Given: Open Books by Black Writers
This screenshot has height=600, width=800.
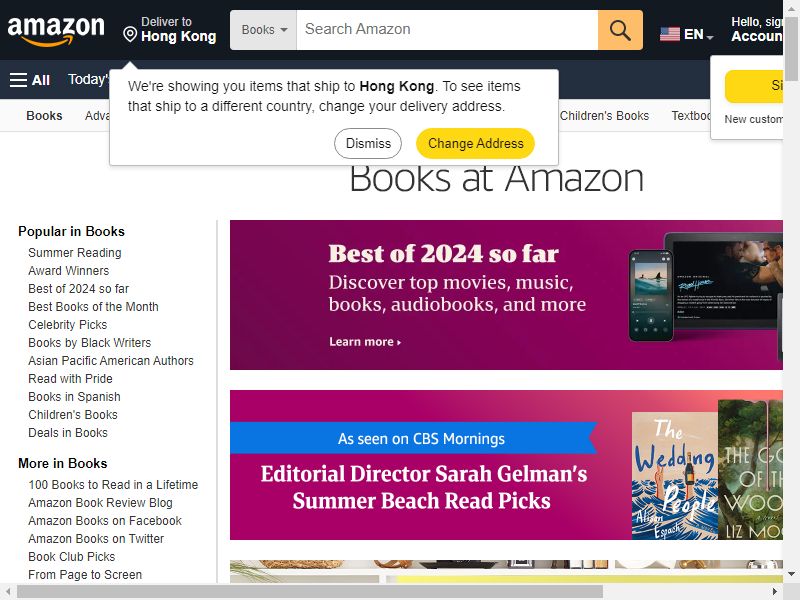Looking at the screenshot, I should coord(90,343).
